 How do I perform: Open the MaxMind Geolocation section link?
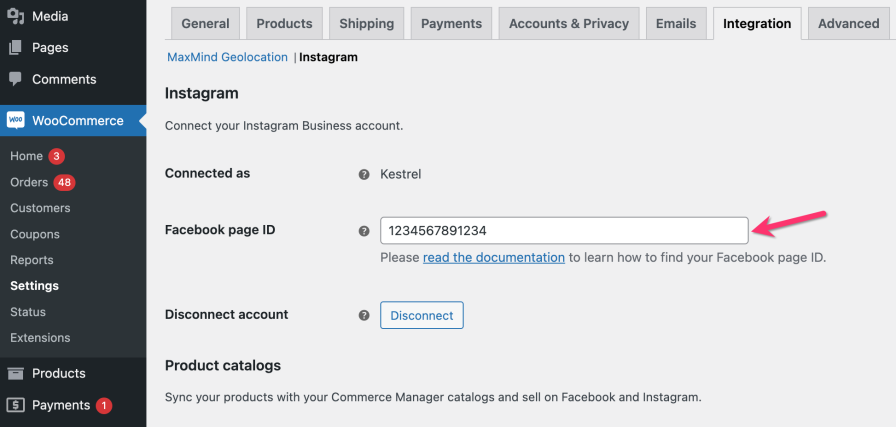[x=227, y=57]
